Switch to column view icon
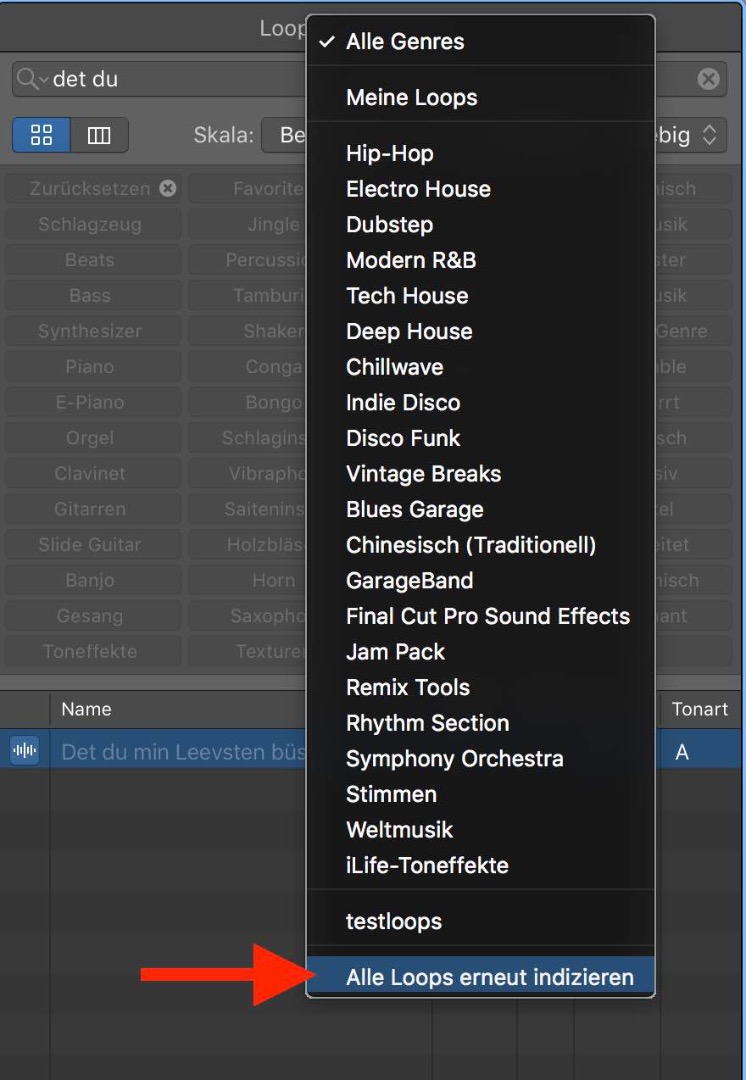The height and width of the screenshot is (1080, 746). point(99,135)
